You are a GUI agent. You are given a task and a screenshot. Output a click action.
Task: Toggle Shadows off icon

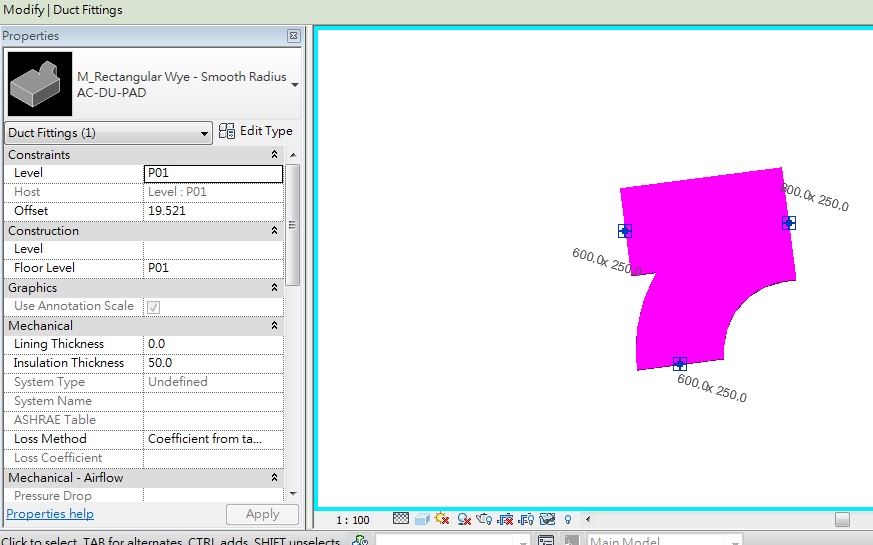pos(464,519)
